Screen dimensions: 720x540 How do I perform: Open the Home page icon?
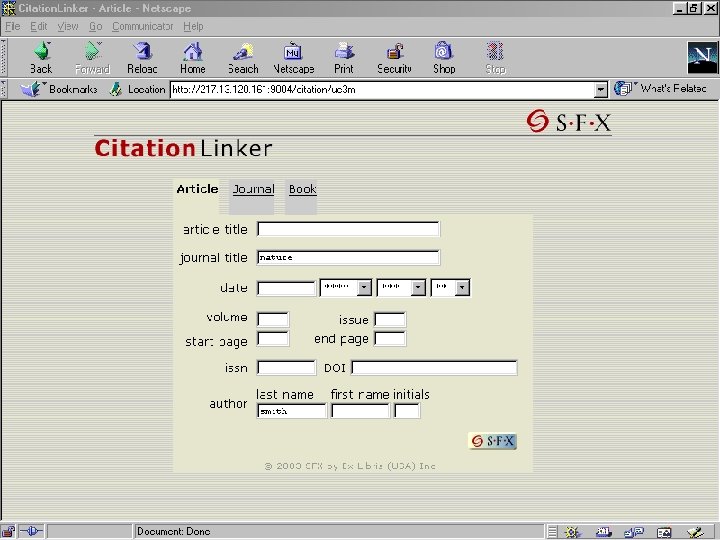click(x=193, y=58)
